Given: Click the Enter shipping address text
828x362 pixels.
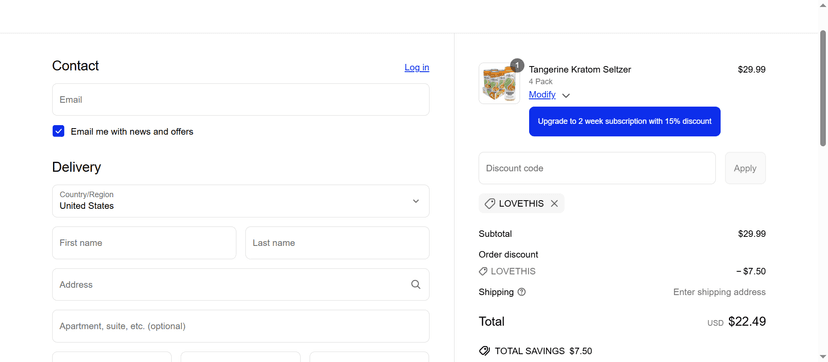Looking at the screenshot, I should pos(719,292).
